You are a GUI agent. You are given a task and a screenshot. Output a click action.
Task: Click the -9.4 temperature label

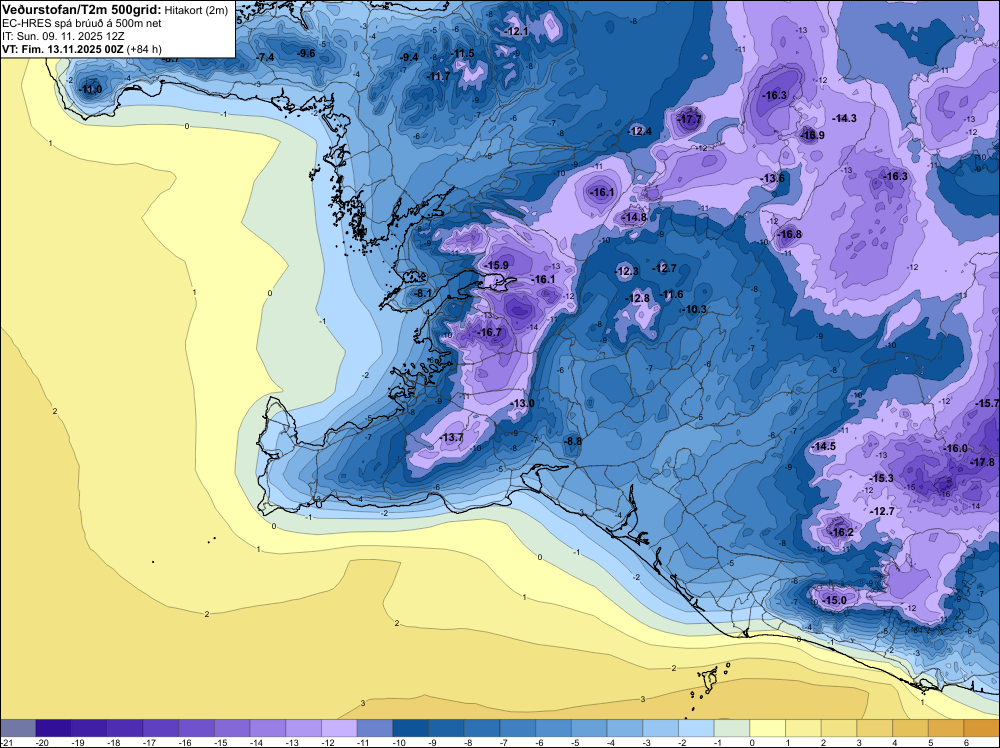click(x=408, y=57)
